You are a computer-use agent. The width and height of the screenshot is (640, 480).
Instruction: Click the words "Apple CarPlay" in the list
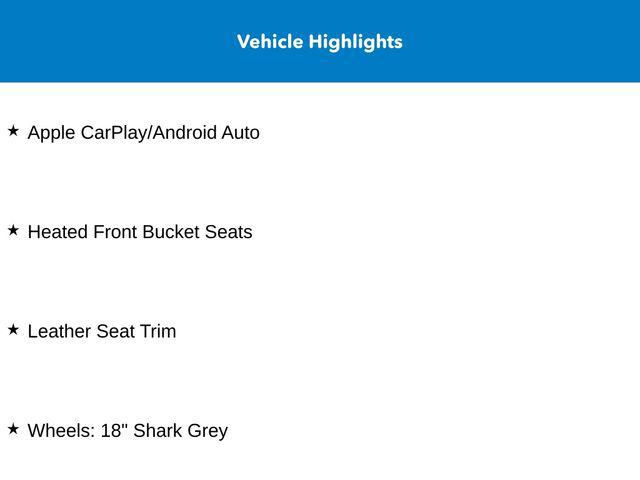click(x=87, y=132)
